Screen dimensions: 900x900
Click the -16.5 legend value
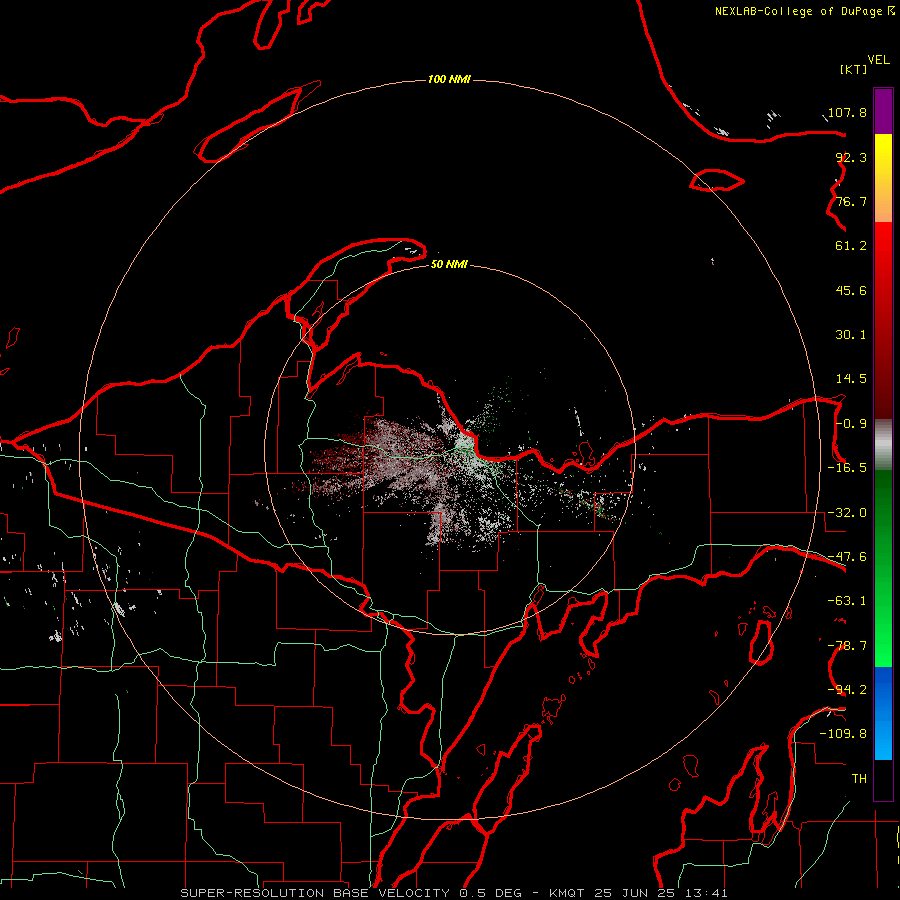pyautogui.click(x=847, y=468)
